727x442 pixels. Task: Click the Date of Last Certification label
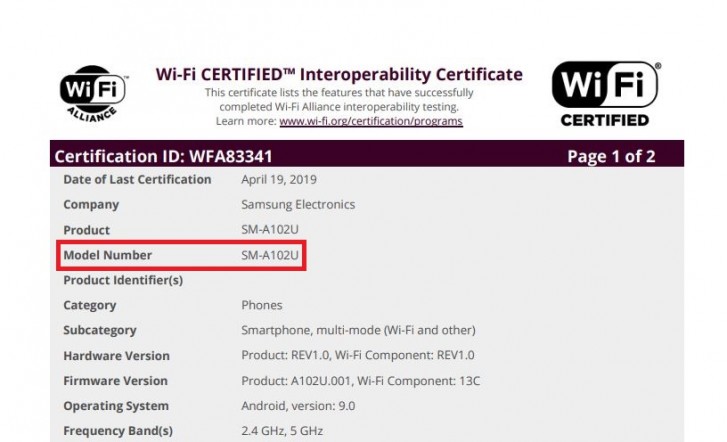[x=137, y=180]
